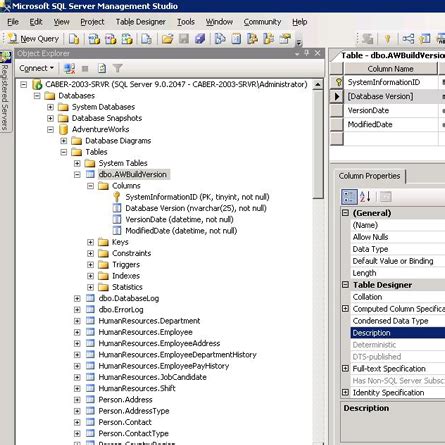Select SystemInformationID column in the tree
This screenshot has width=445, height=445.
pyautogui.click(x=197, y=197)
